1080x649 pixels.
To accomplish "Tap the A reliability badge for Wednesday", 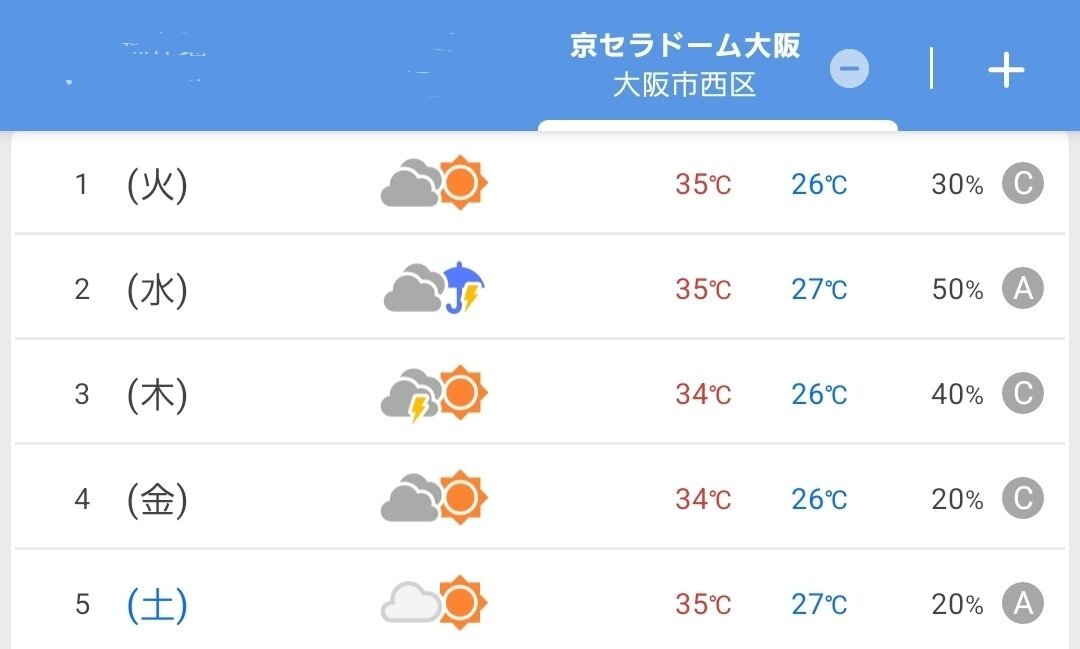I will (x=1023, y=288).
